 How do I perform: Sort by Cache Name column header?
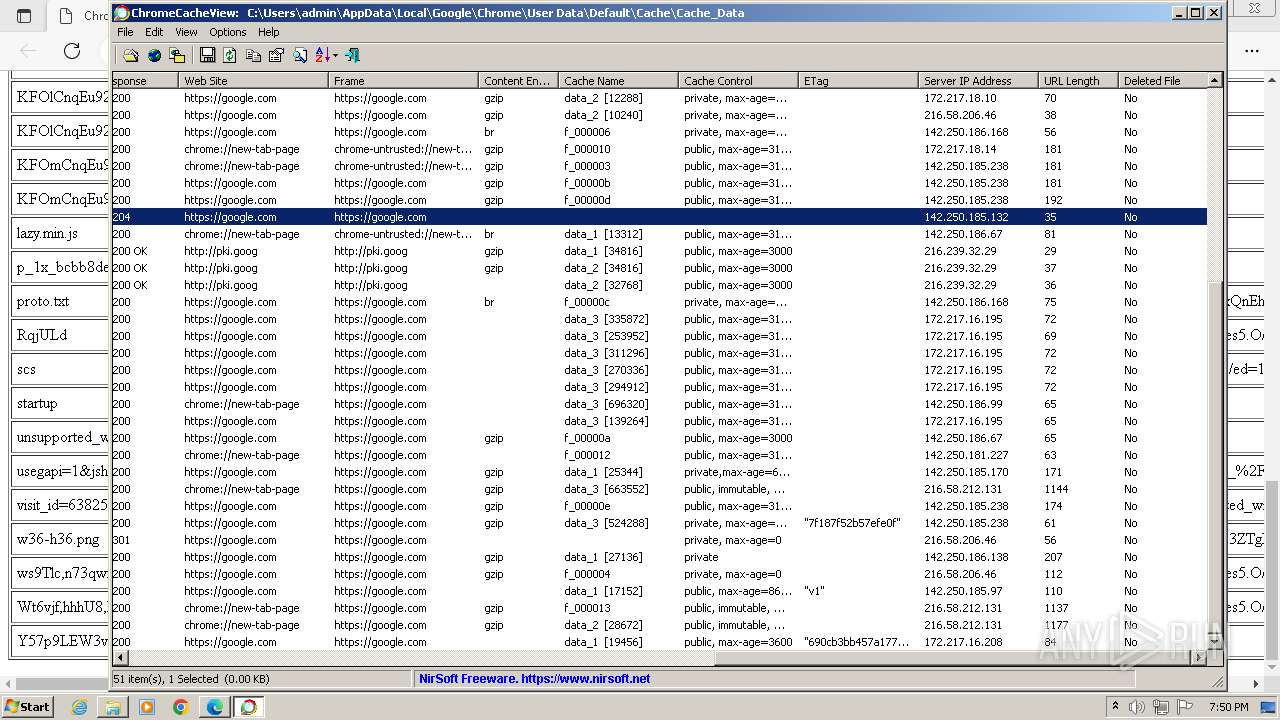click(x=618, y=80)
